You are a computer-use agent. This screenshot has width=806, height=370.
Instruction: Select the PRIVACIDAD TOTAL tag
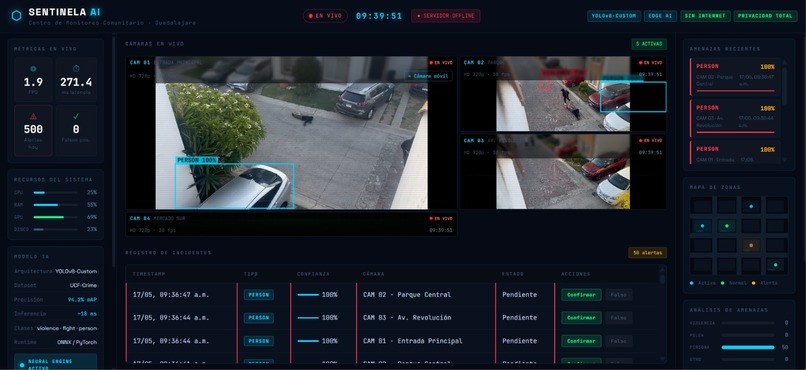pyautogui.click(x=765, y=16)
